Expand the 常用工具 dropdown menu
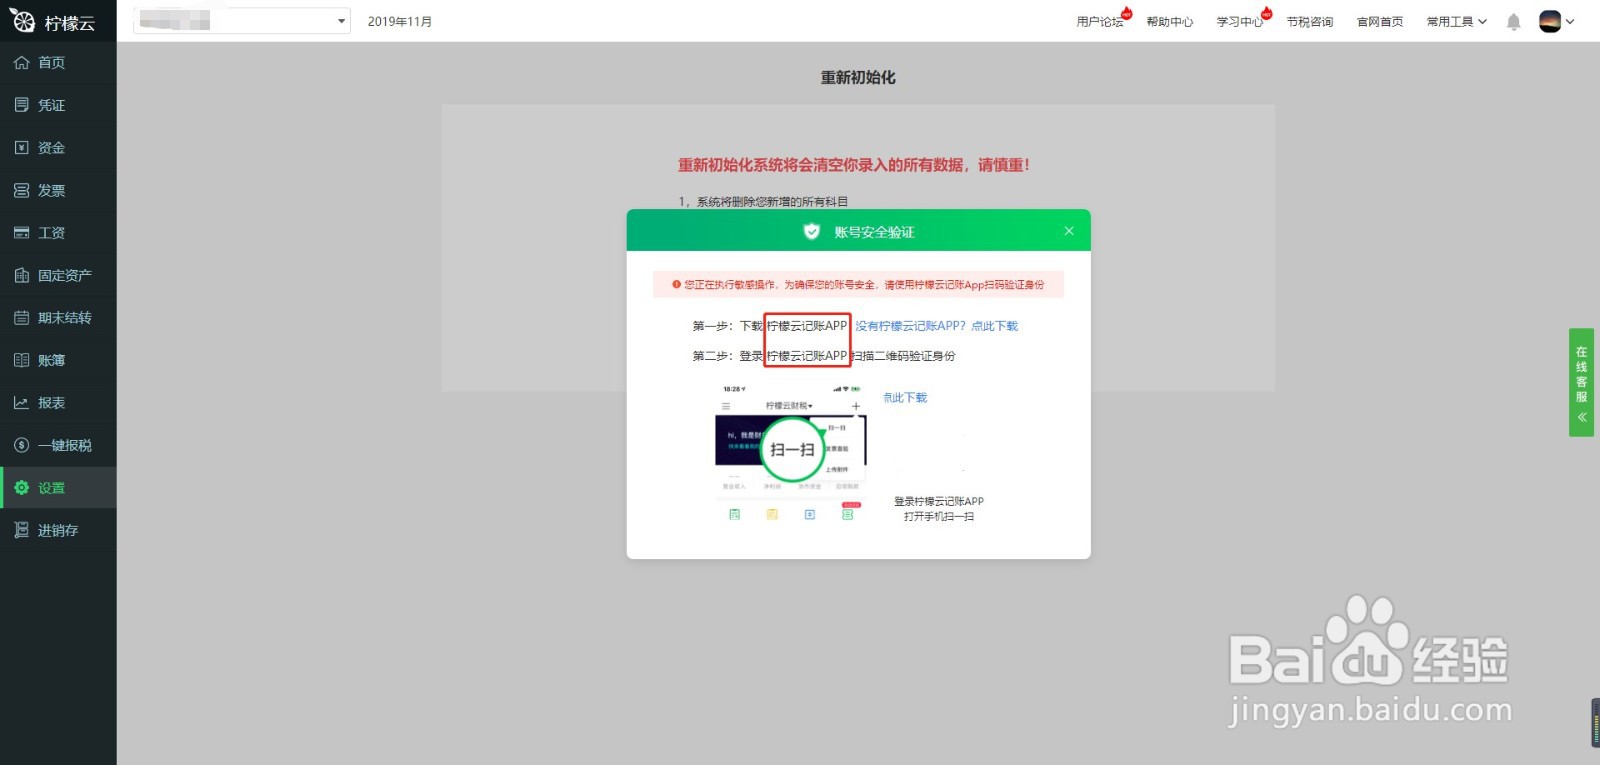The image size is (1600, 765). tap(1457, 21)
